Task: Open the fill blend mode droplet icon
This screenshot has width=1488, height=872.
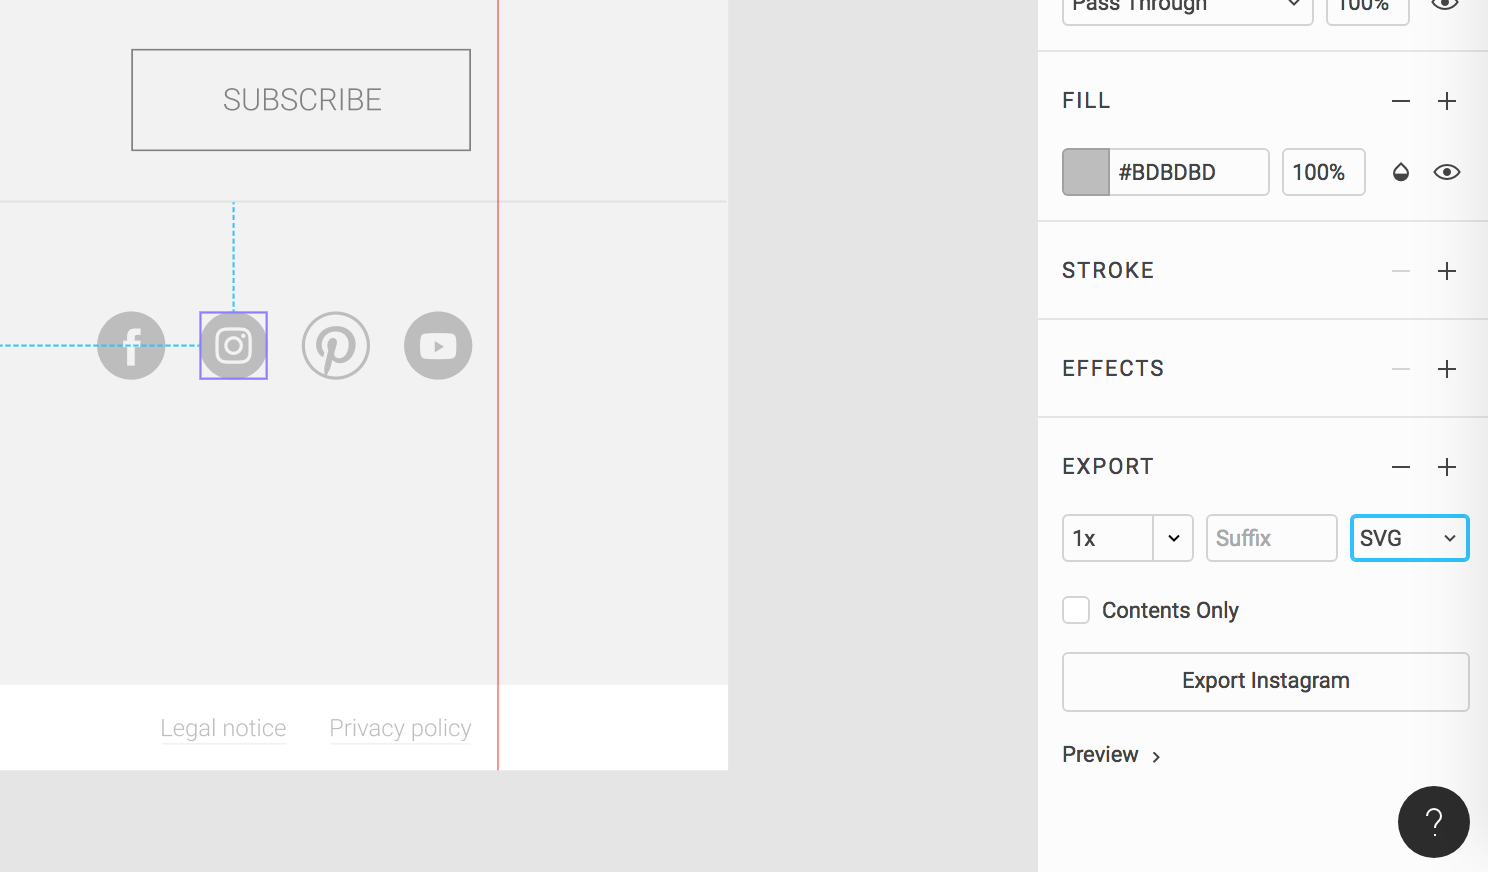Action: pyautogui.click(x=1400, y=172)
